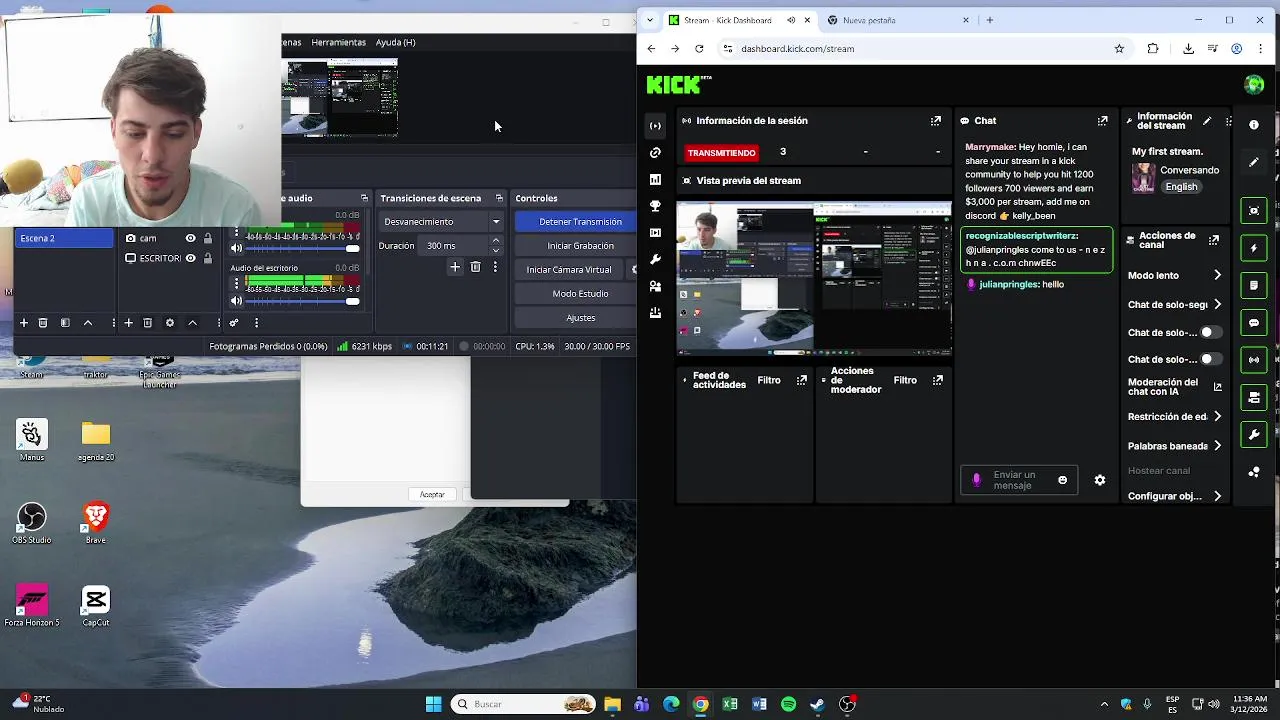Click the info icon in Kick right rail

pos(1254,125)
